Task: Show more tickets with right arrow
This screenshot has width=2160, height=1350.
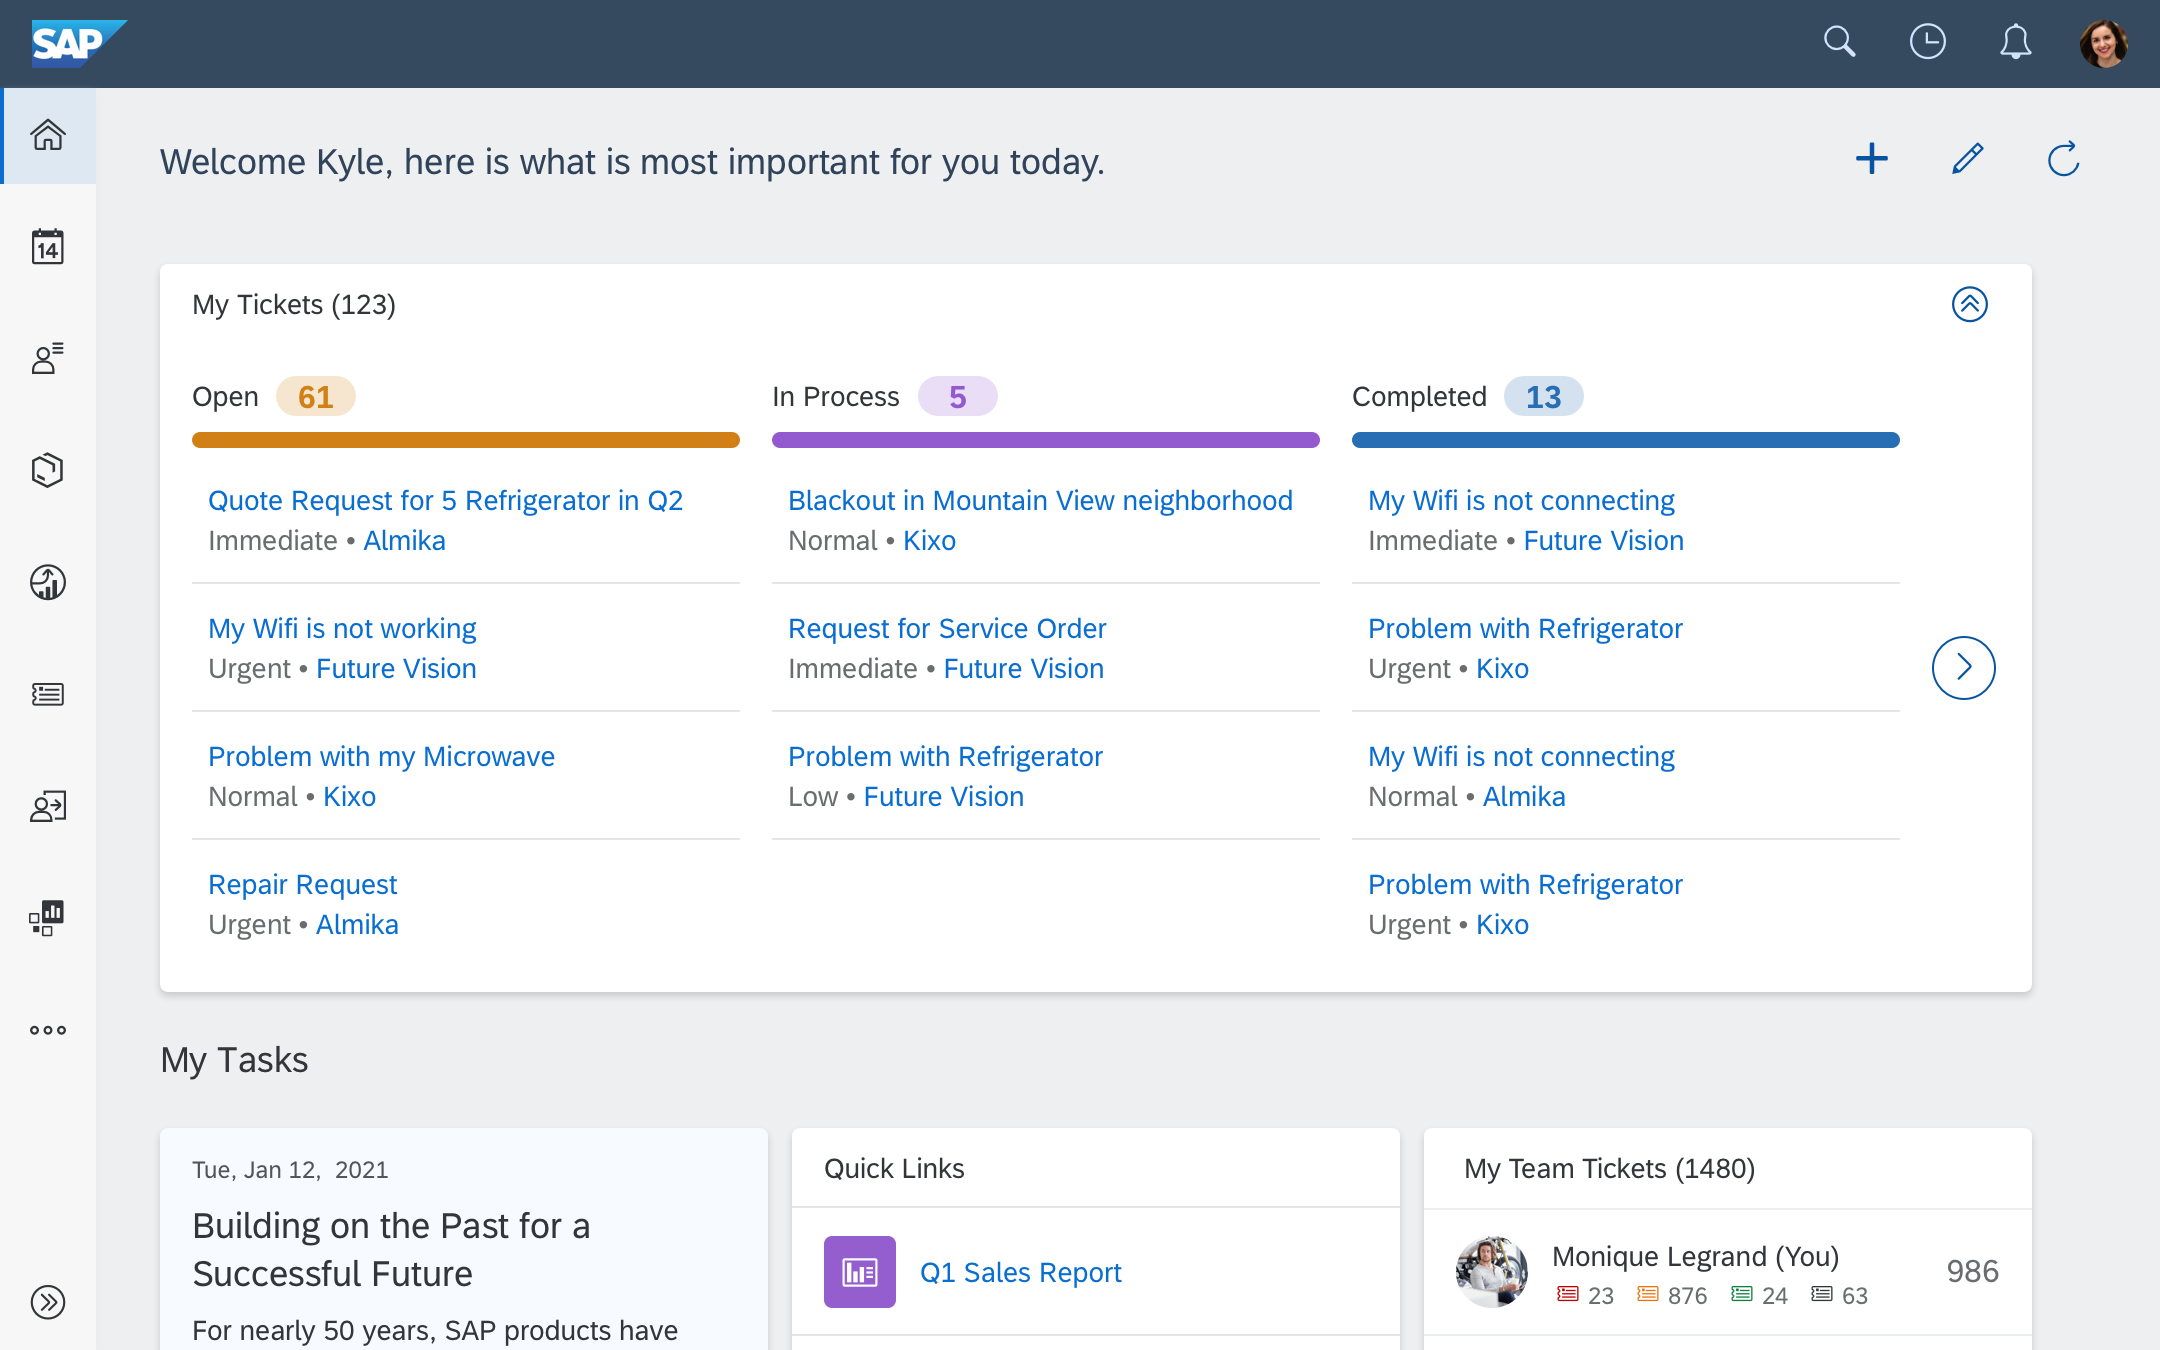Action: 1963,667
